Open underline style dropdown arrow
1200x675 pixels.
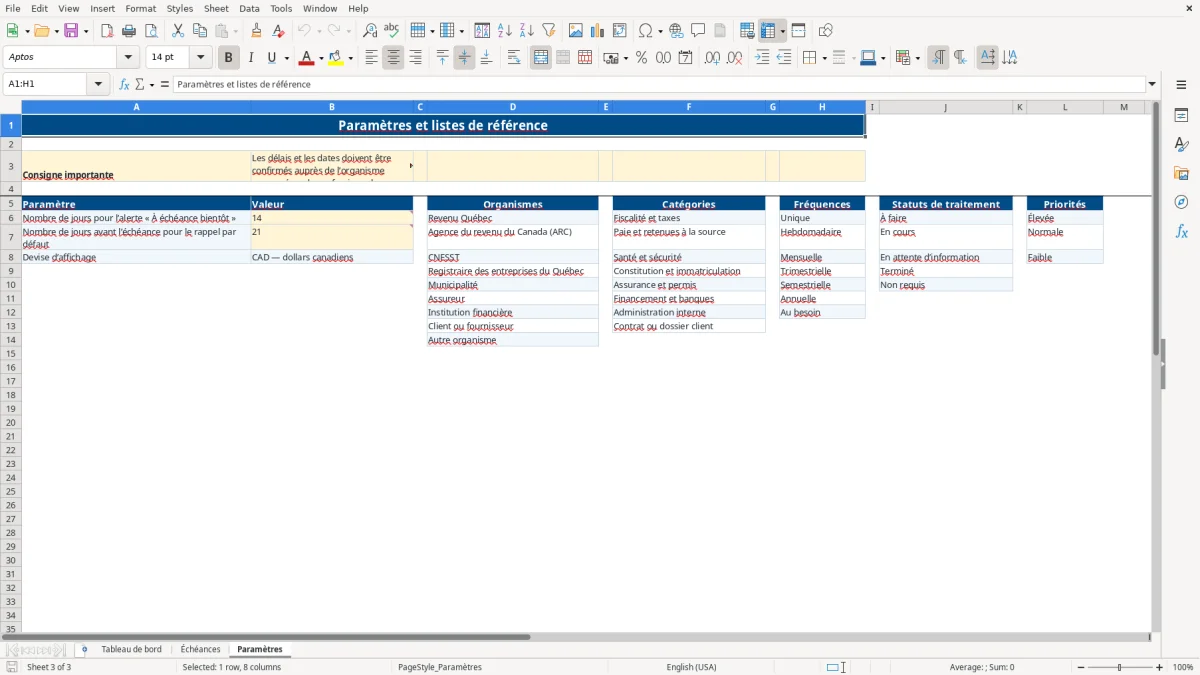(x=286, y=58)
